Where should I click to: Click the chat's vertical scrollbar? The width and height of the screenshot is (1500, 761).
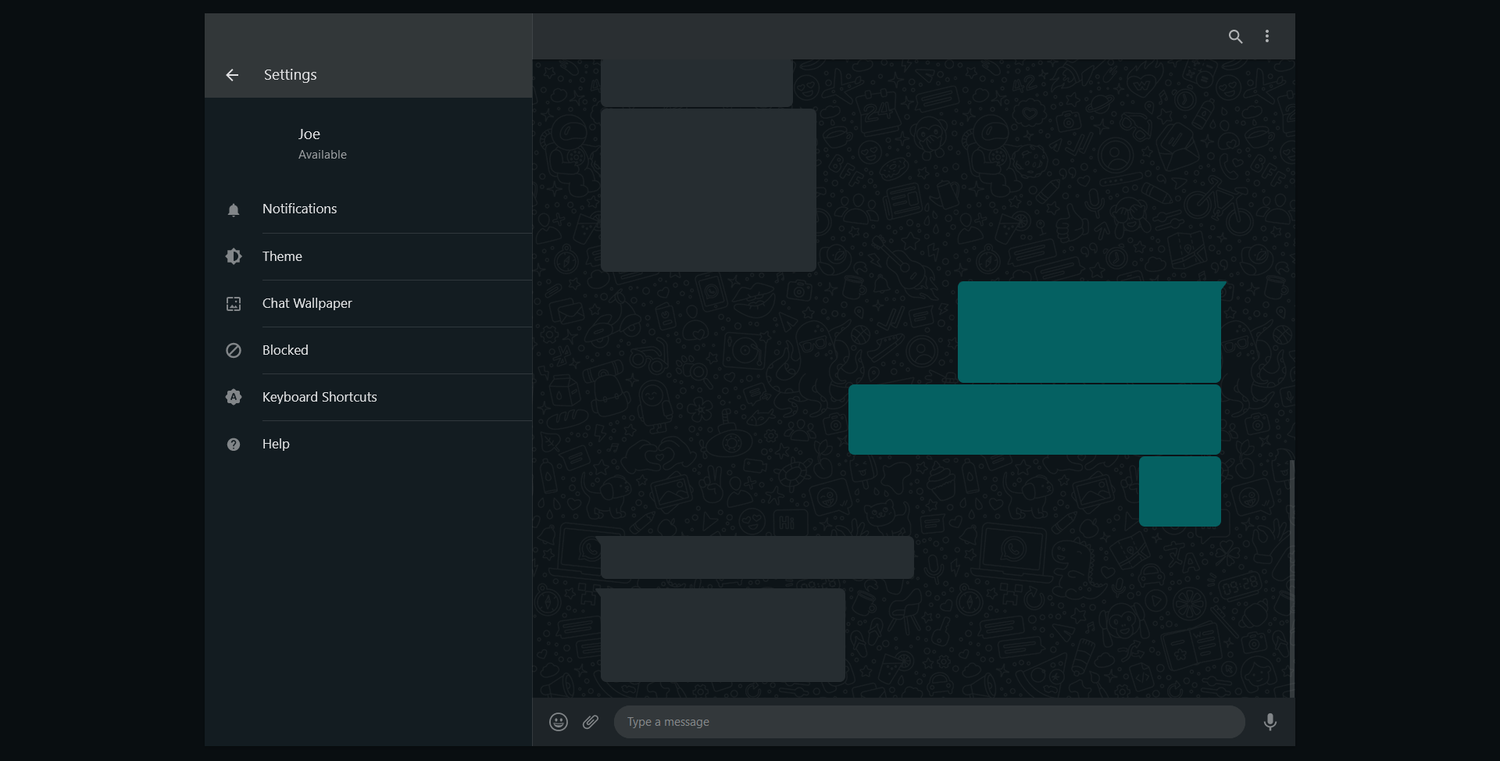[1292, 578]
